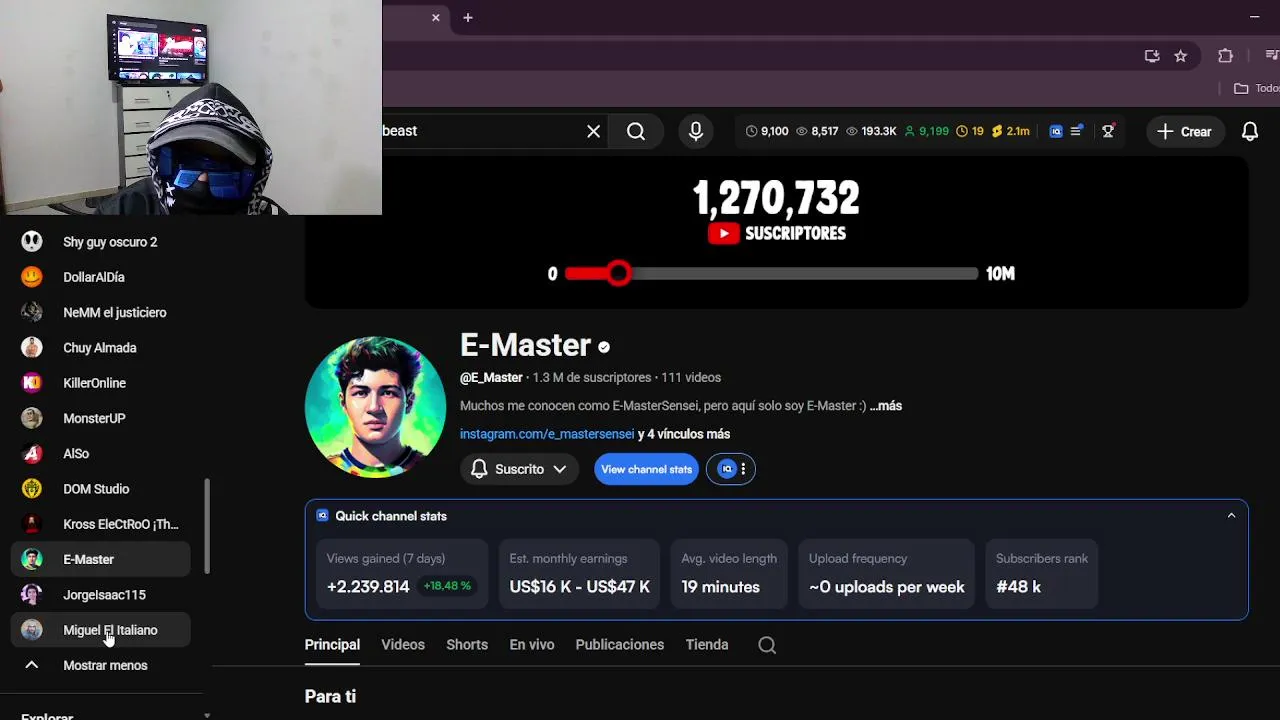Open the vidIQ channel options IQ button
The width and height of the screenshot is (1280, 720).
point(731,469)
